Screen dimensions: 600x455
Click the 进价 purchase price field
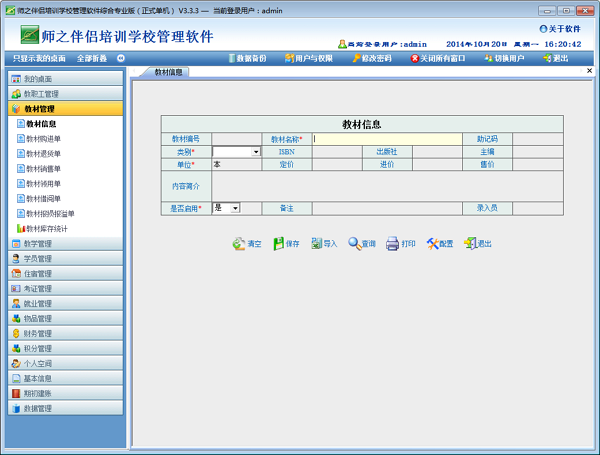[437, 165]
